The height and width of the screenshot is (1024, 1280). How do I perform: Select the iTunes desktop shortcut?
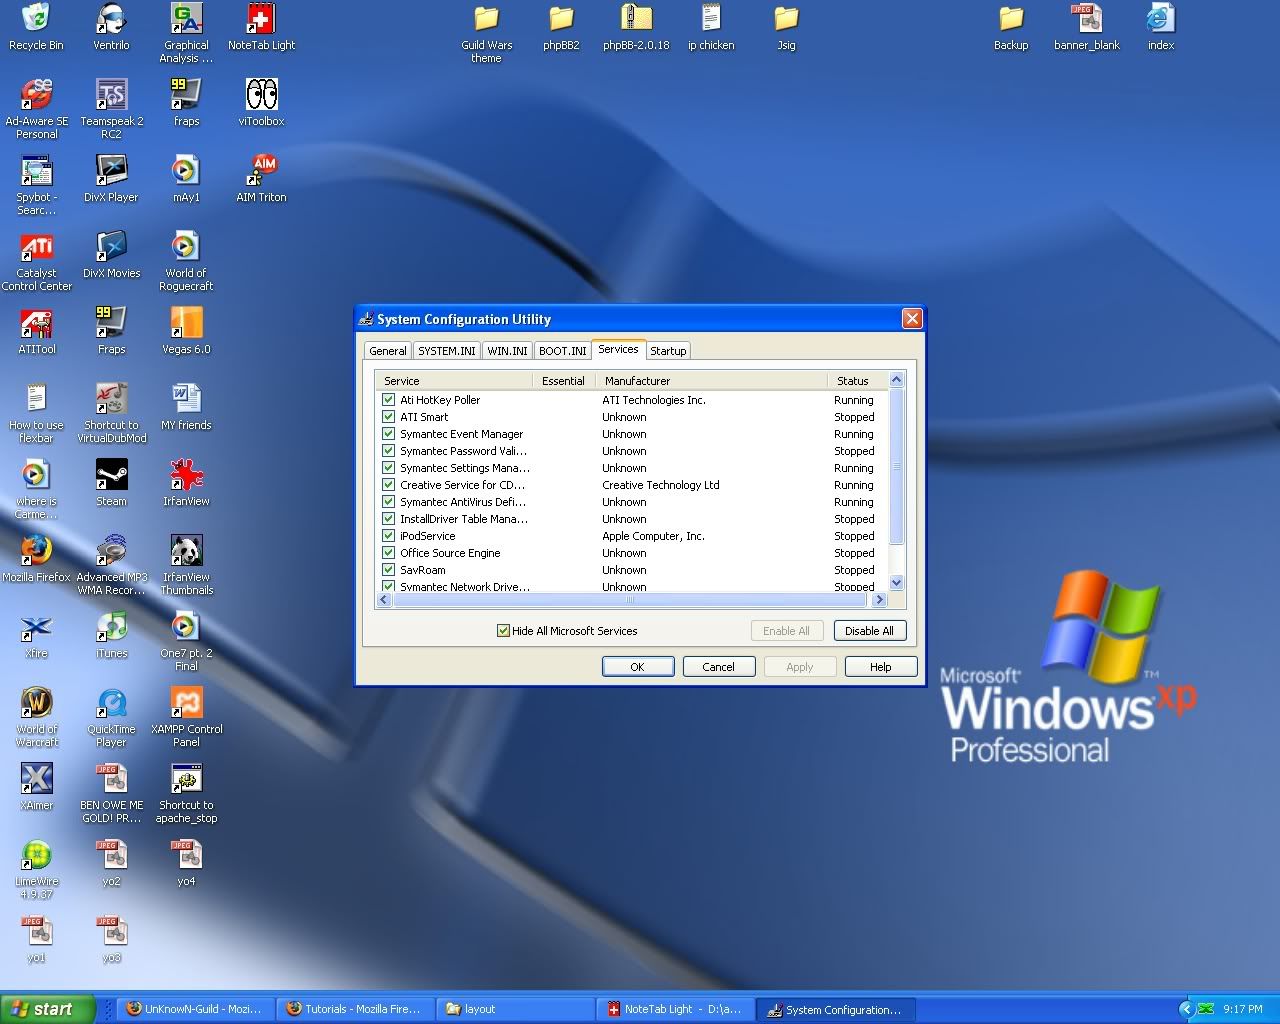tap(111, 635)
